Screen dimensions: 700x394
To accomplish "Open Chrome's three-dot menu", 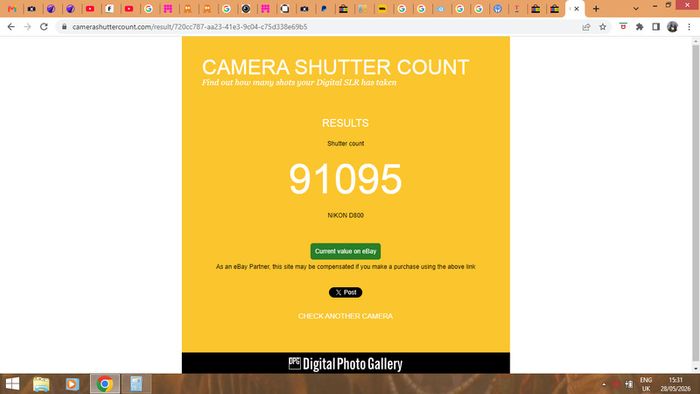I will coord(689,27).
